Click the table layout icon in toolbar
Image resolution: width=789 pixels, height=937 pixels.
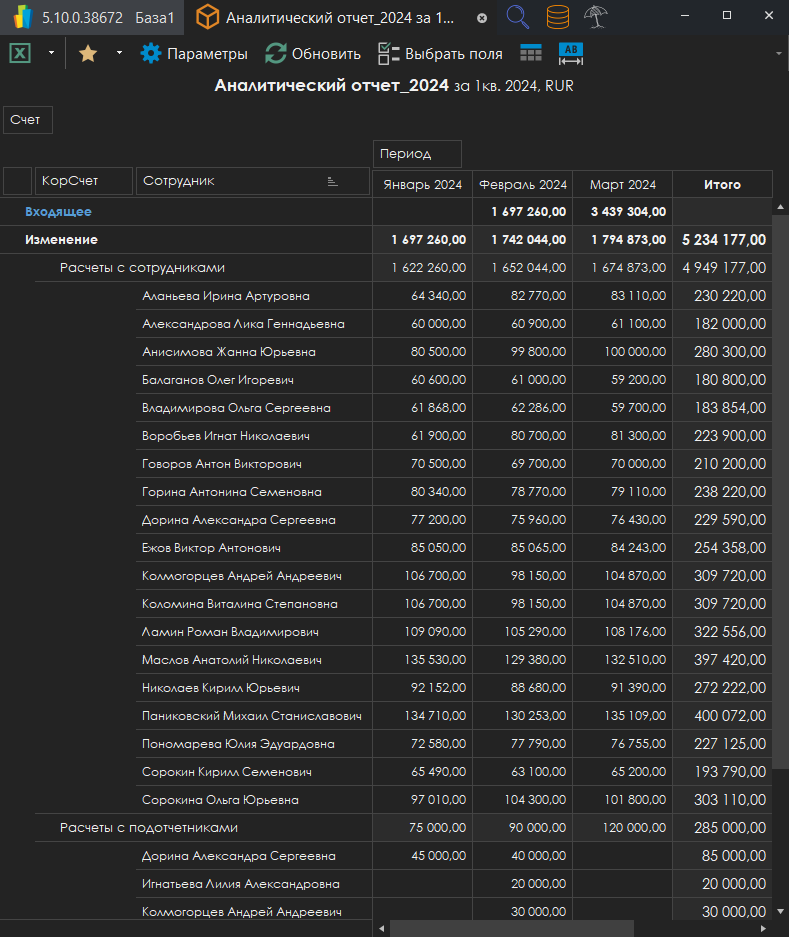click(531, 54)
